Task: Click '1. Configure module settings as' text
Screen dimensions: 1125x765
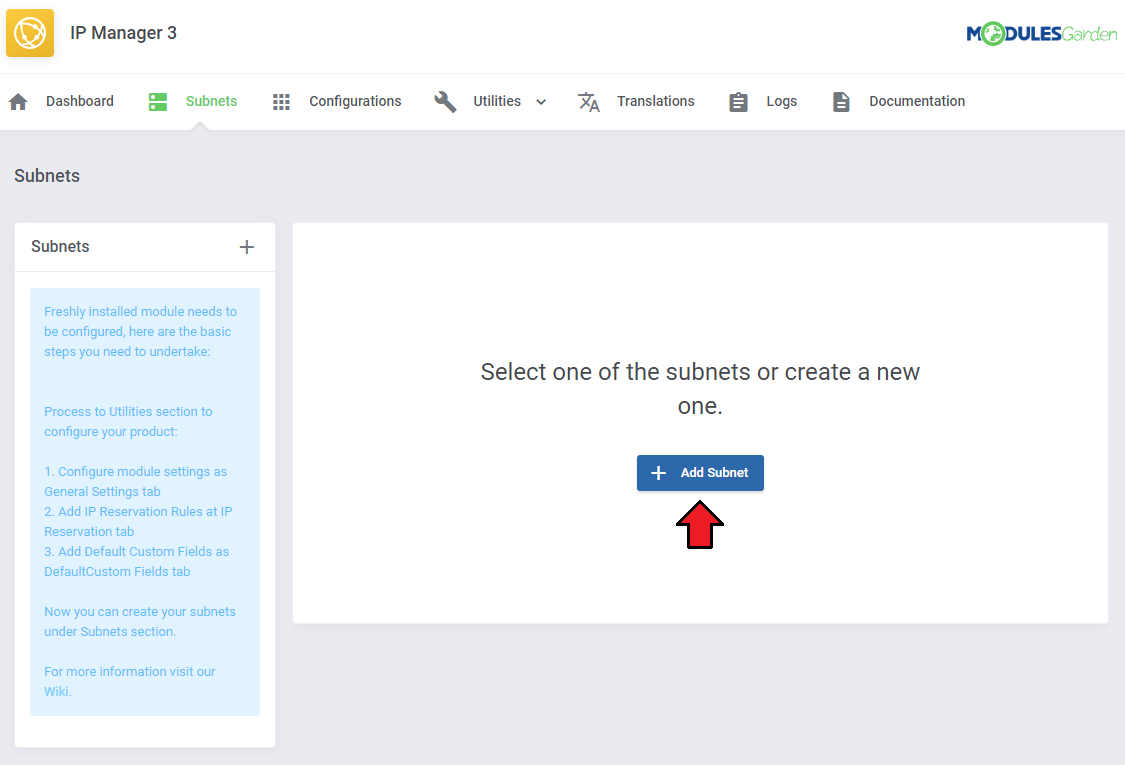Action: pyautogui.click(x=136, y=471)
